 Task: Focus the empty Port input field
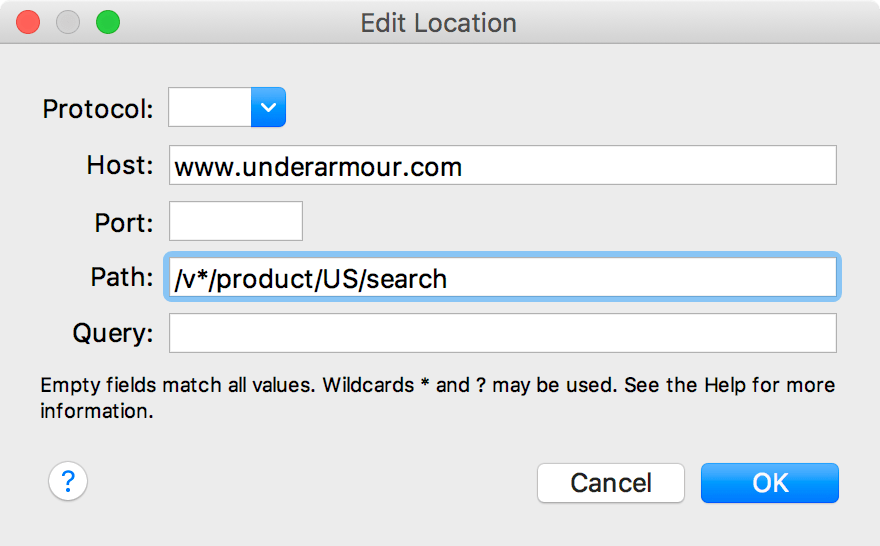(x=236, y=221)
